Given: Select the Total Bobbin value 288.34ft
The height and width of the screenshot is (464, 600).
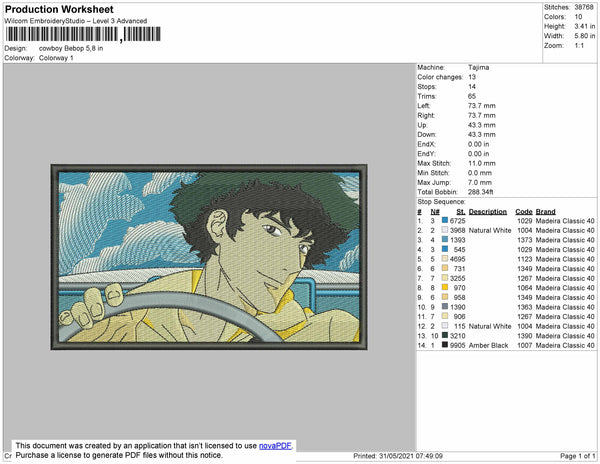Looking at the screenshot, I should pos(481,192).
